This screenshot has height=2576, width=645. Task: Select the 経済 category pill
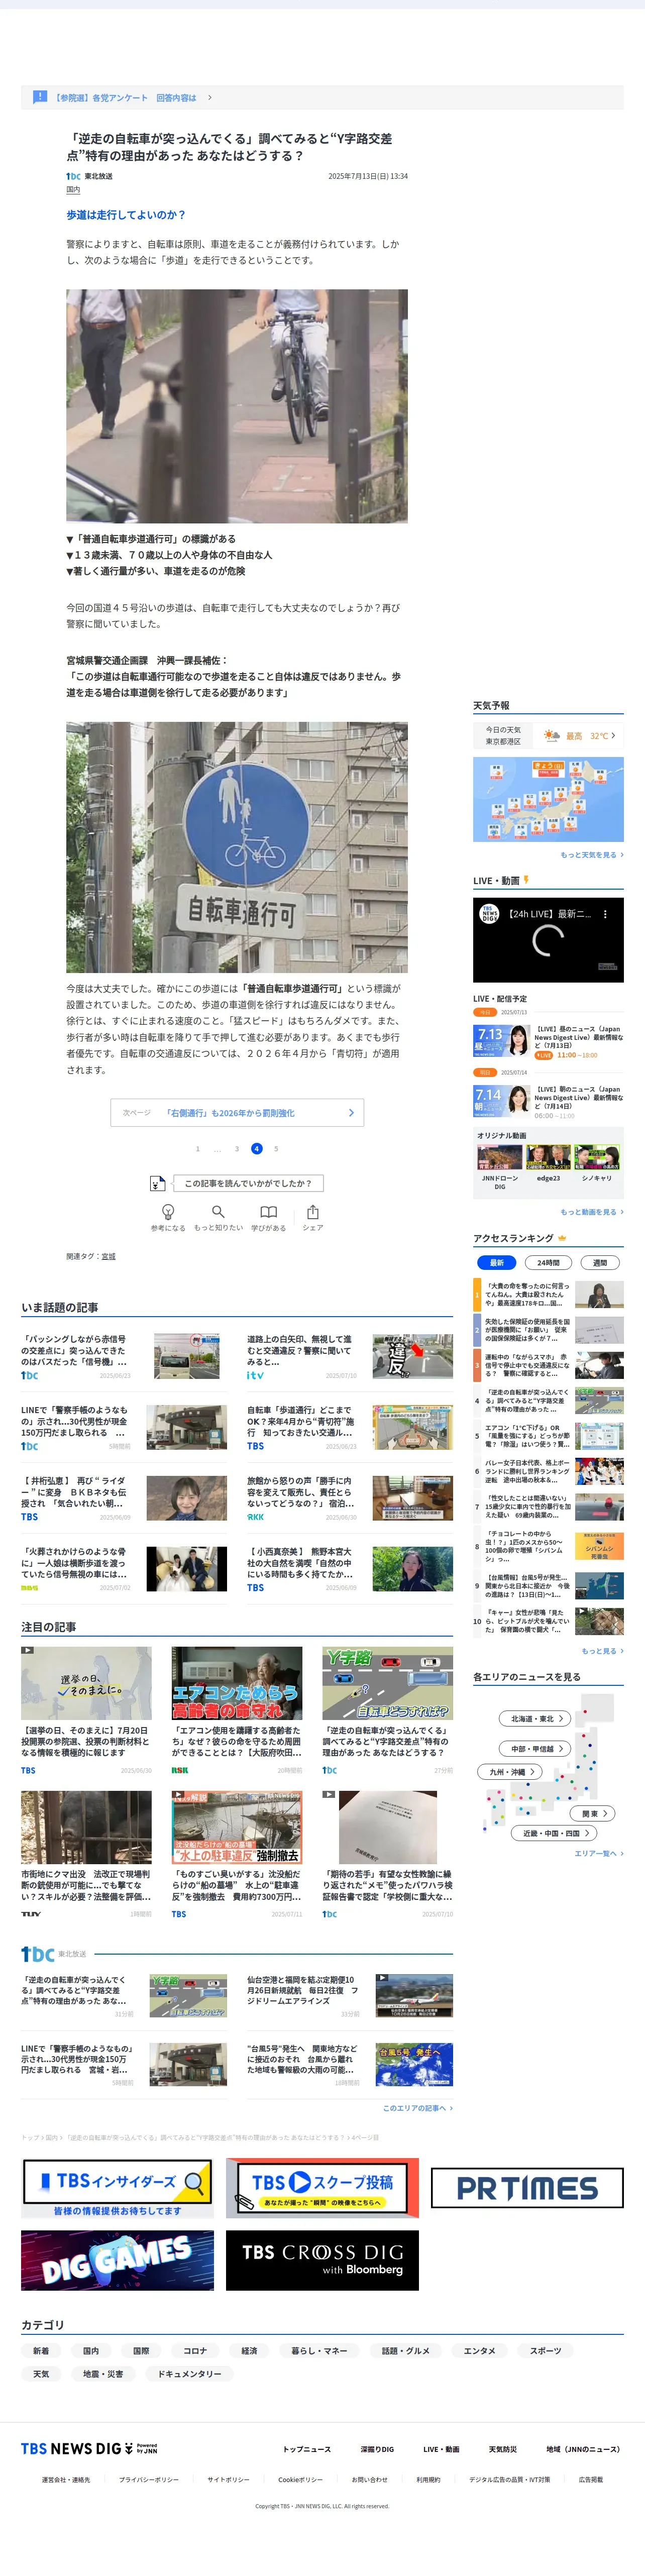point(249,2350)
